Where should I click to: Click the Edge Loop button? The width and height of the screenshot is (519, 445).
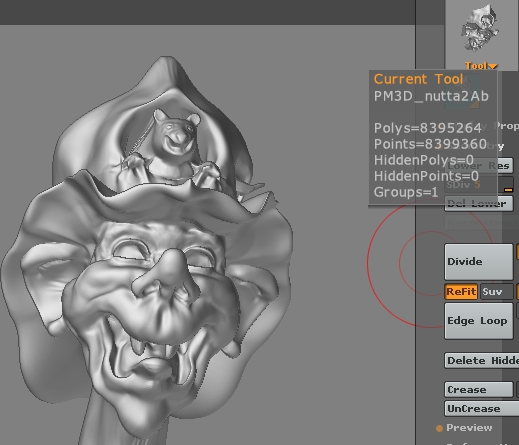tap(479, 321)
